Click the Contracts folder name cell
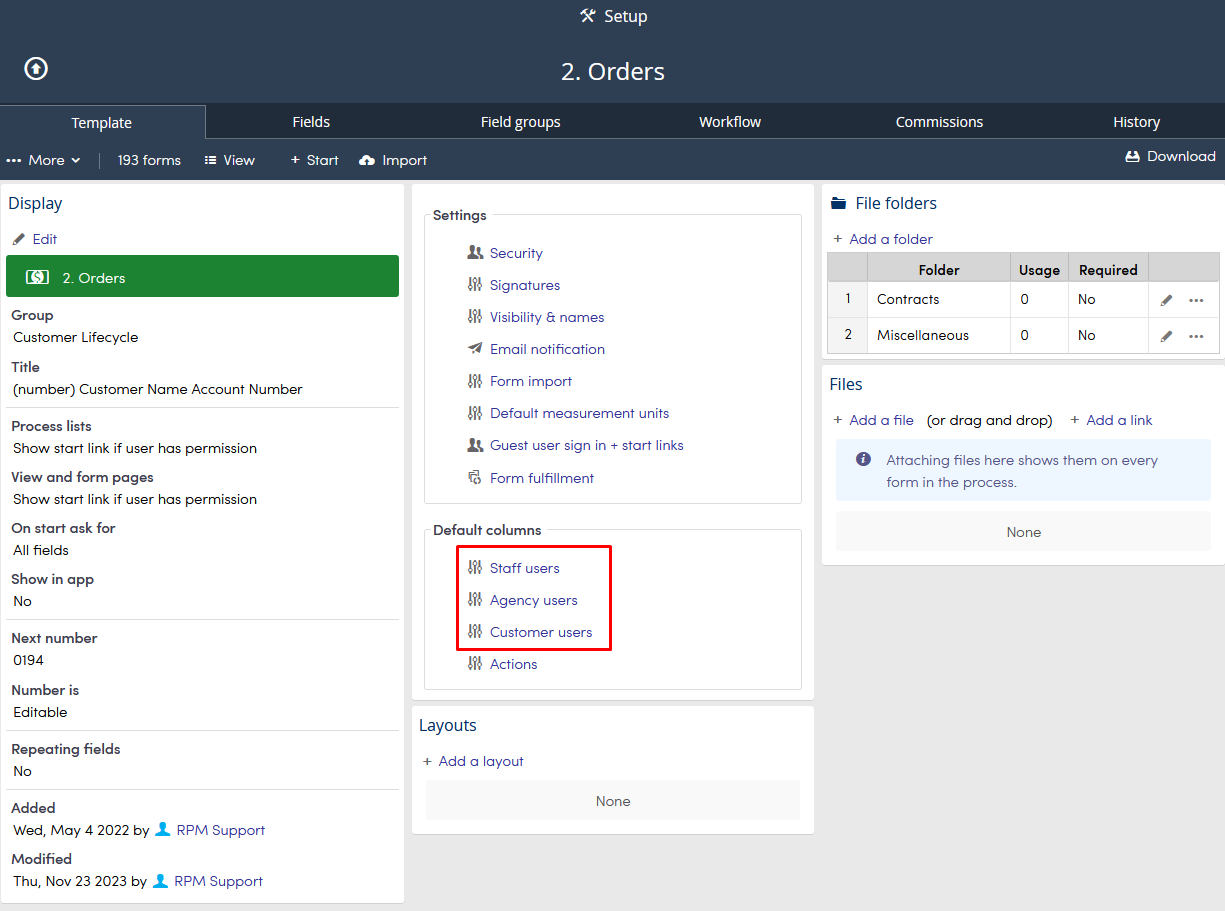The width and height of the screenshot is (1225, 911). point(939,299)
